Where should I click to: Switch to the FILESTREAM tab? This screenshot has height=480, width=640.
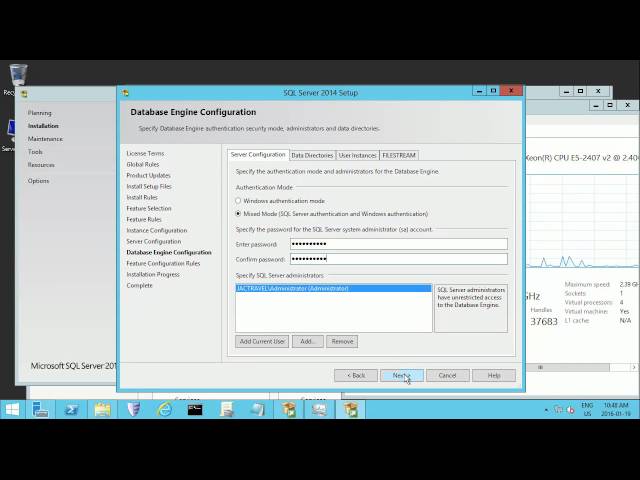point(399,156)
